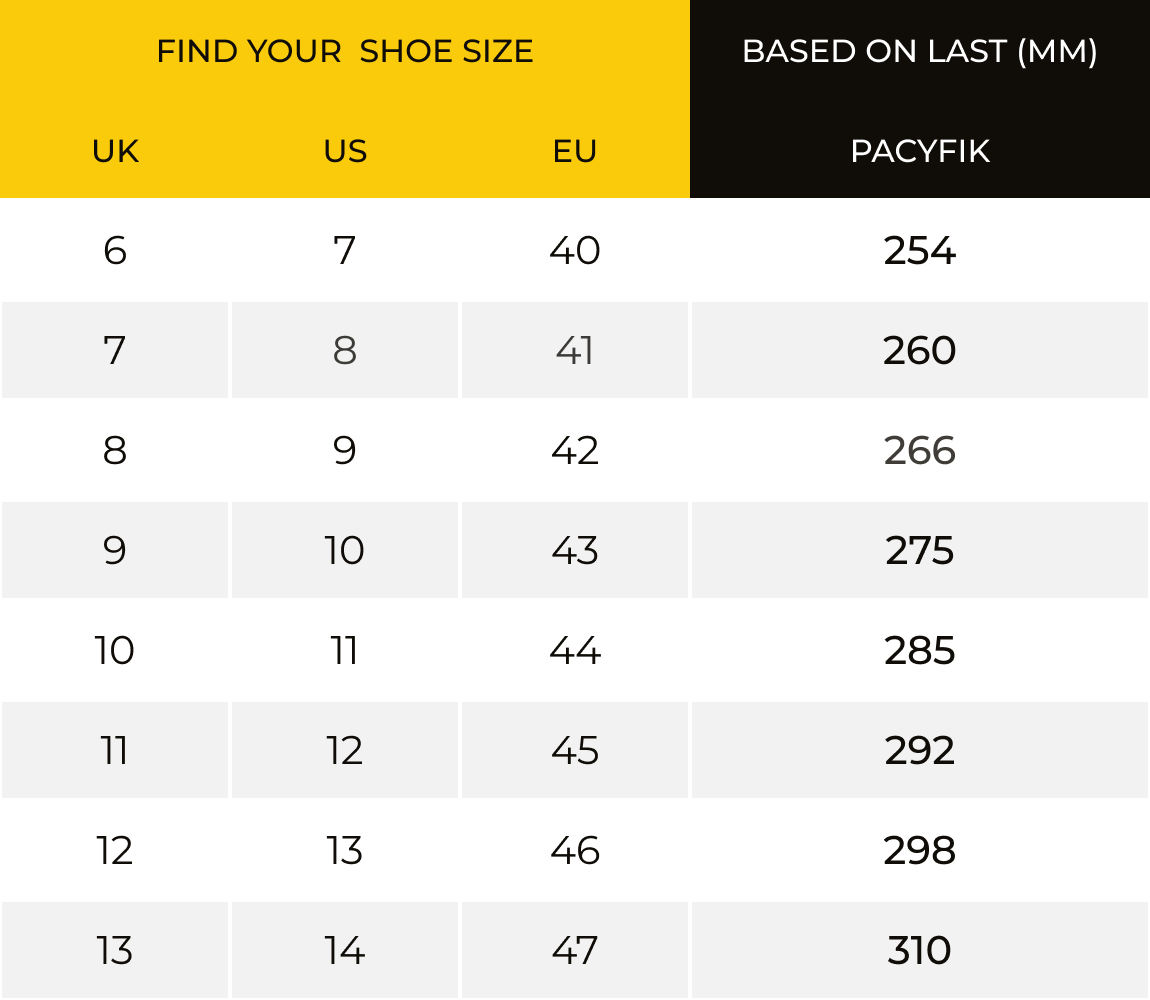The width and height of the screenshot is (1150, 1000).
Task: Select the EU column header
Action: [575, 151]
